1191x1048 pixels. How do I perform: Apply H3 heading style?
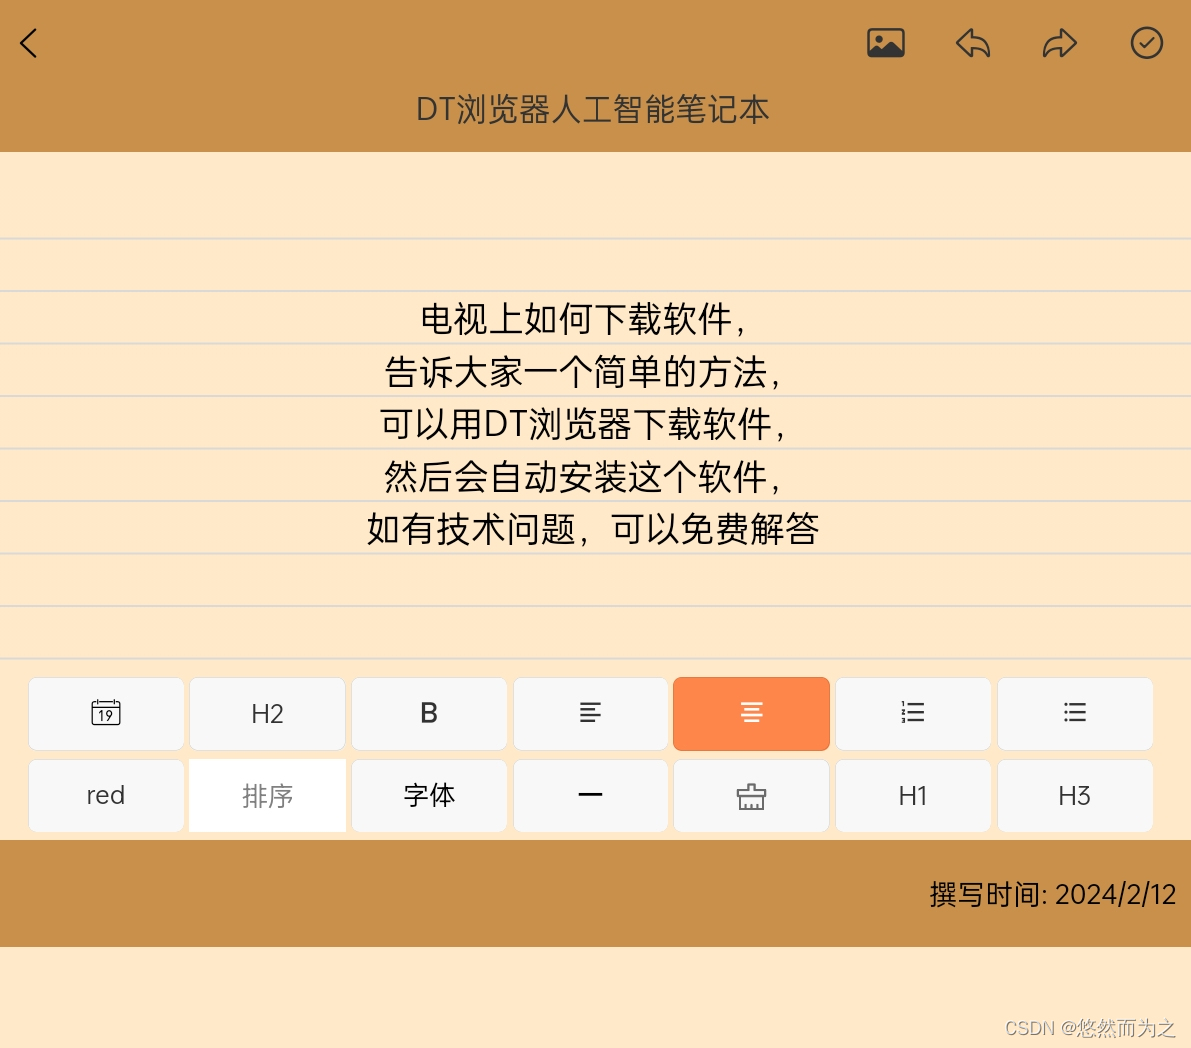coord(1075,795)
